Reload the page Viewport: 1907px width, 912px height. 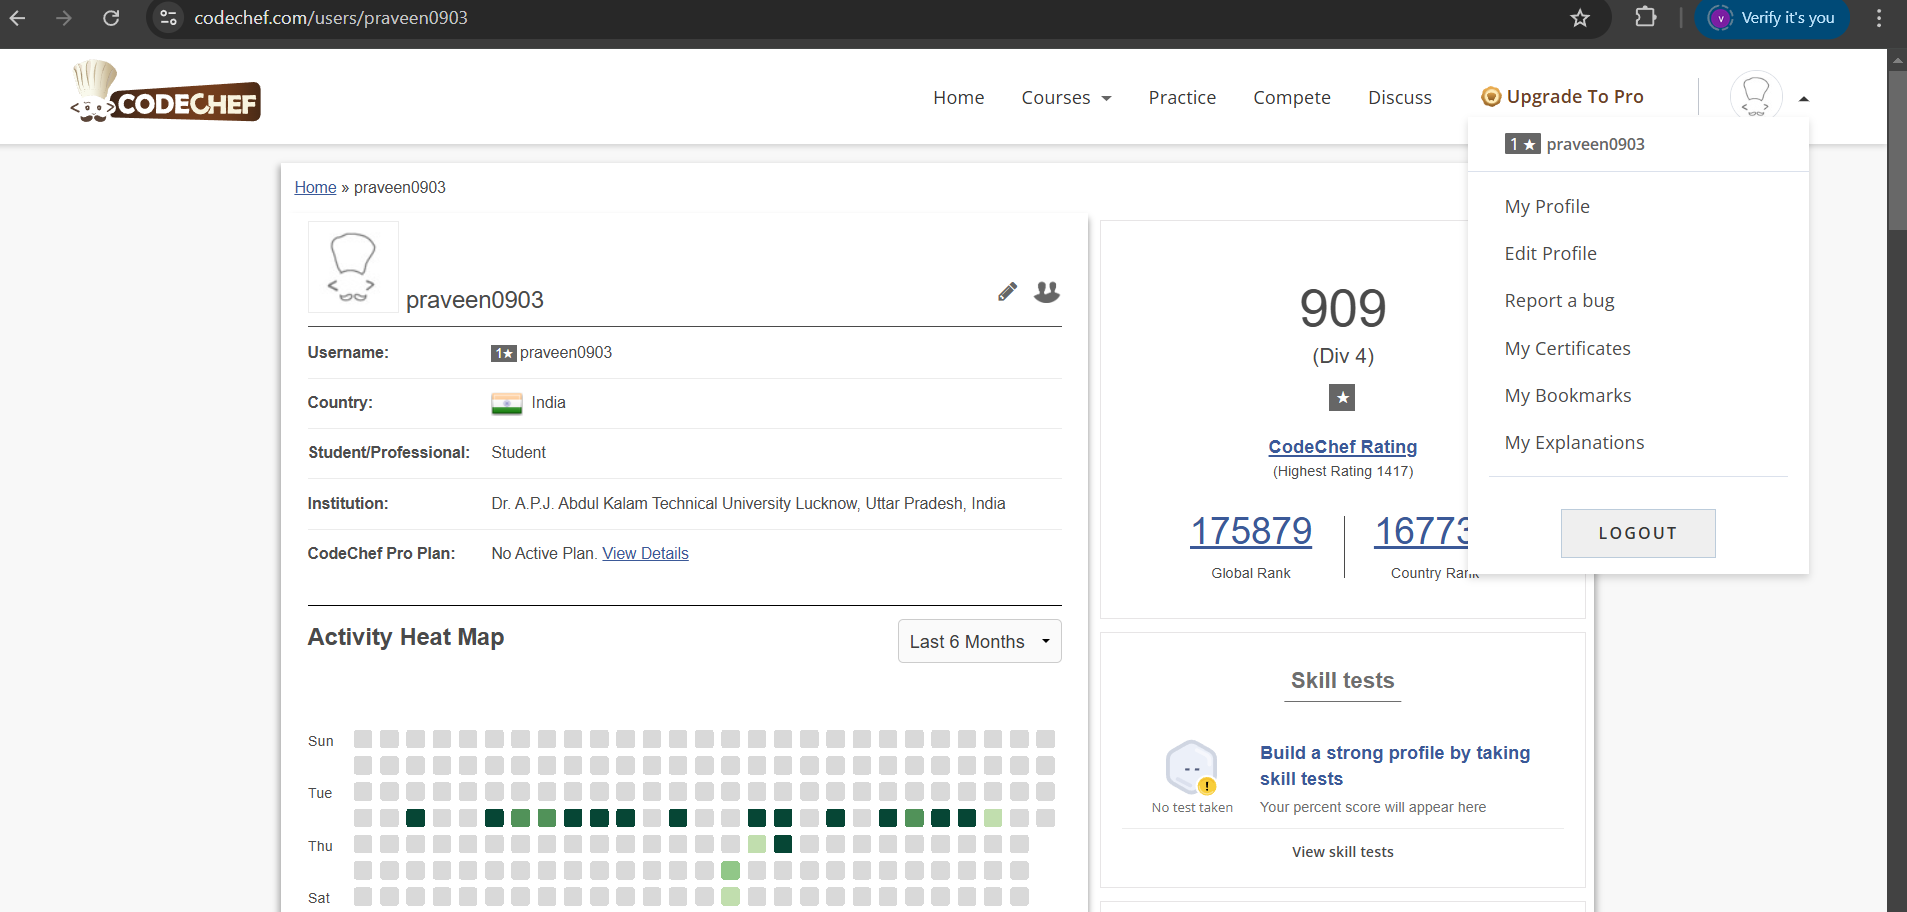pos(111,18)
